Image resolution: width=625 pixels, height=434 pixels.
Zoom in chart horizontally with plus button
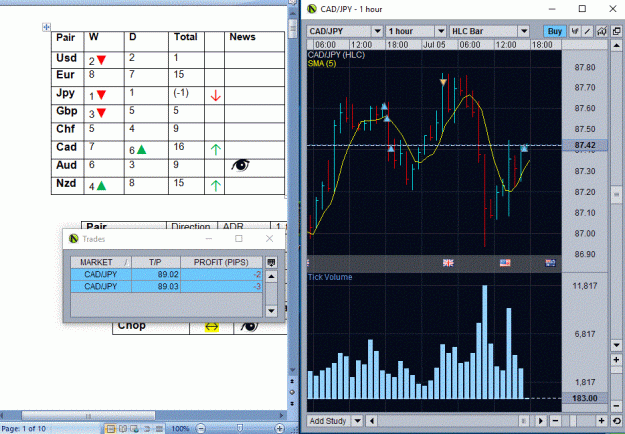pyautogui.click(x=601, y=421)
